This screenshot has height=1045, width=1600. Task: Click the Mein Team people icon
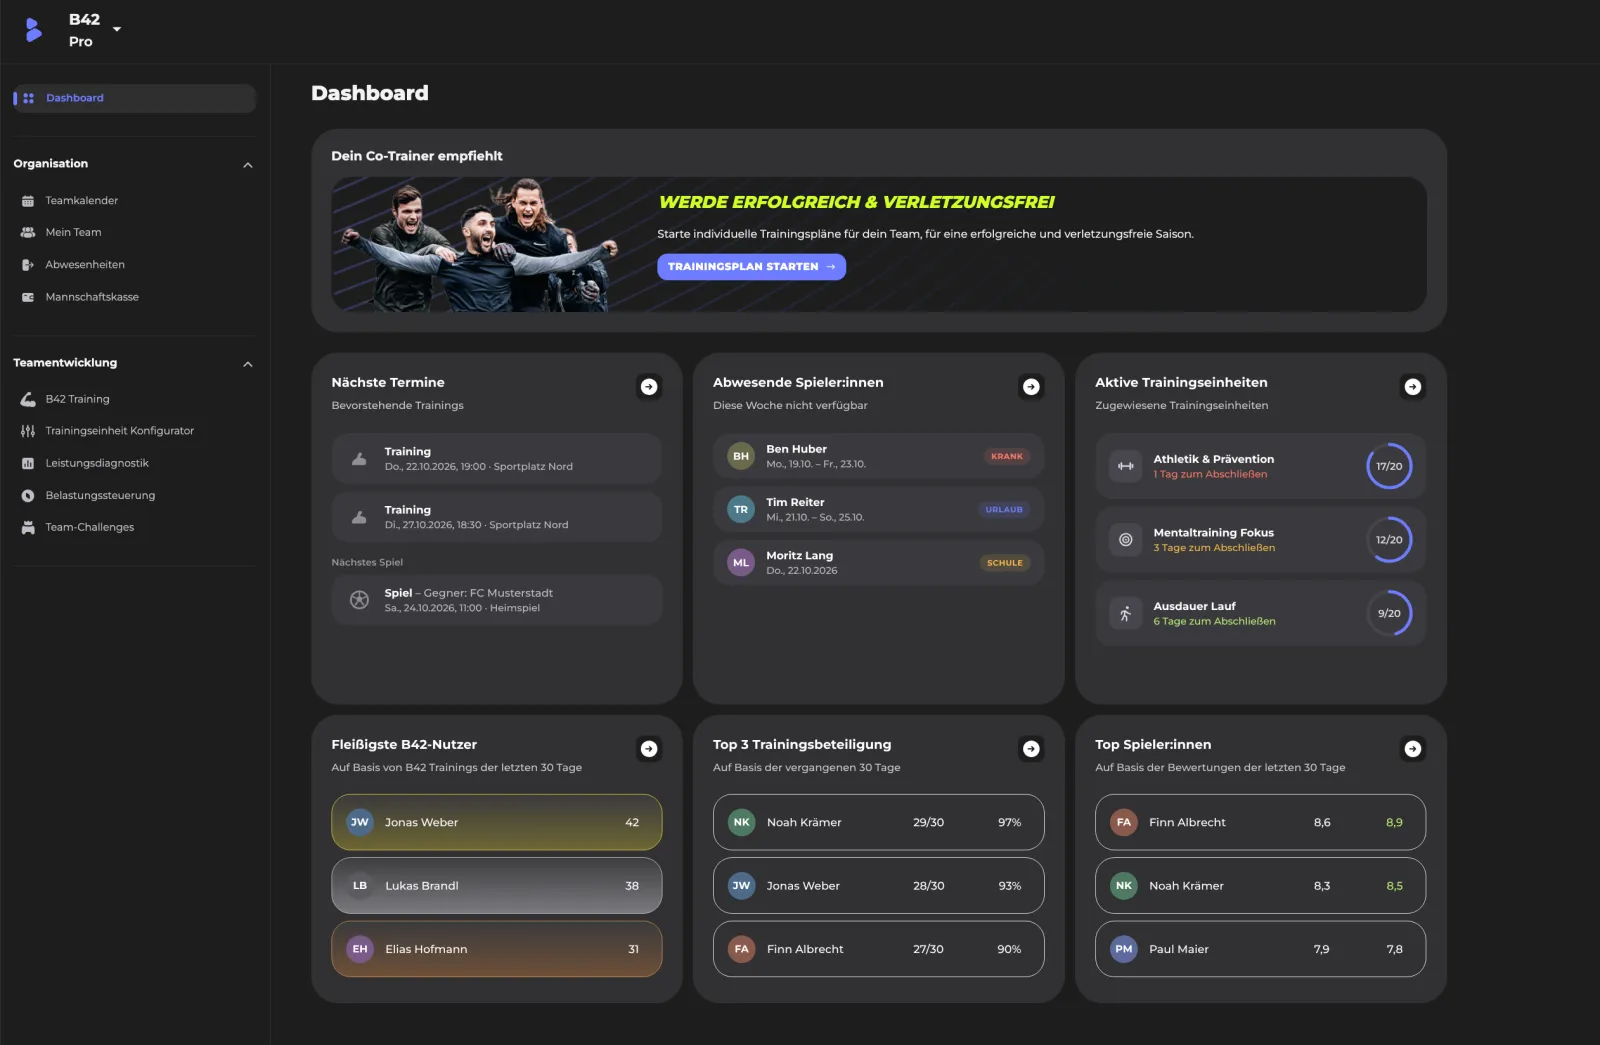28,232
